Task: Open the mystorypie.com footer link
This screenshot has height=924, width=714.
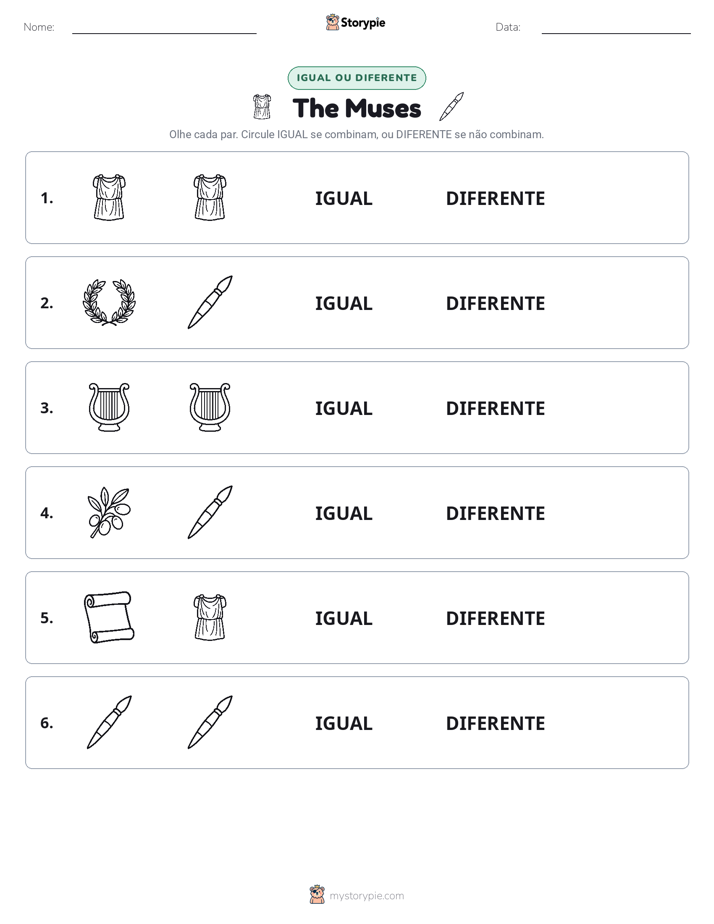Action: (366, 896)
